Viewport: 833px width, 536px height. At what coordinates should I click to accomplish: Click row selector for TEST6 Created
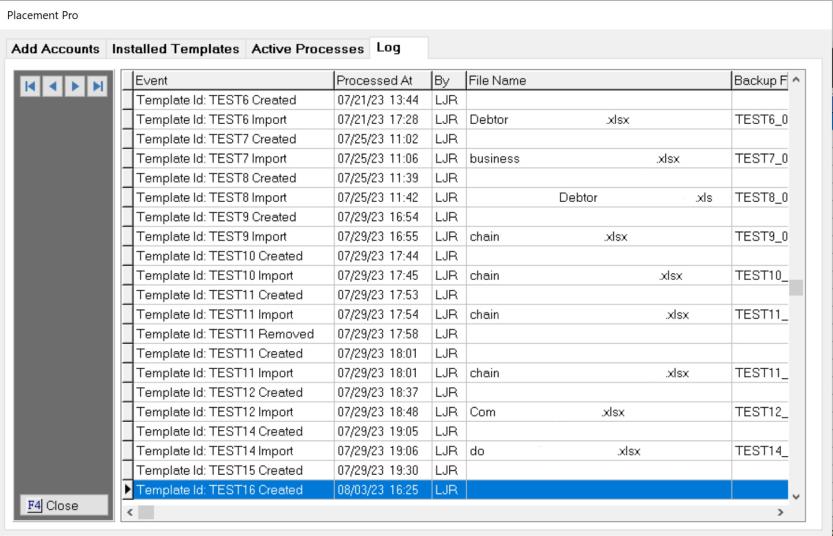pyautogui.click(x=127, y=100)
